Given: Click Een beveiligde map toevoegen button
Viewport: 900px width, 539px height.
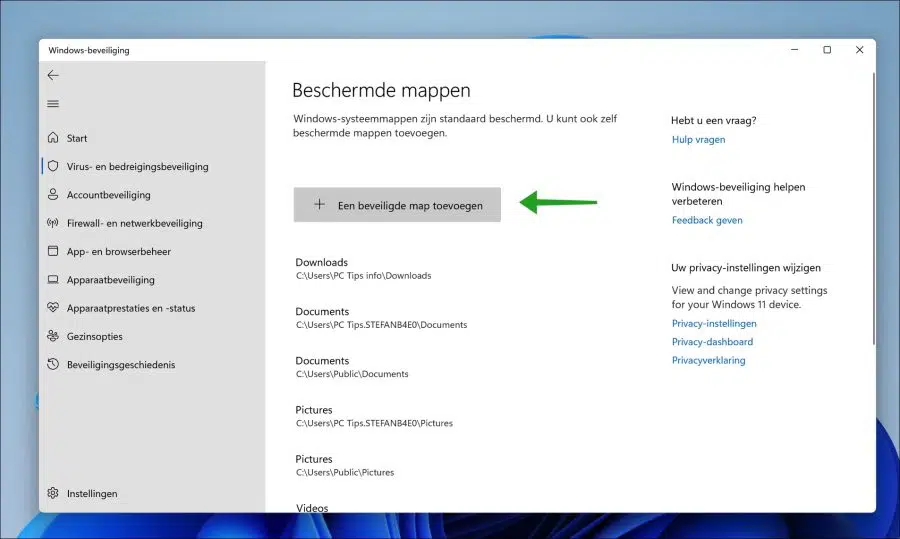Looking at the screenshot, I should pos(397,205).
